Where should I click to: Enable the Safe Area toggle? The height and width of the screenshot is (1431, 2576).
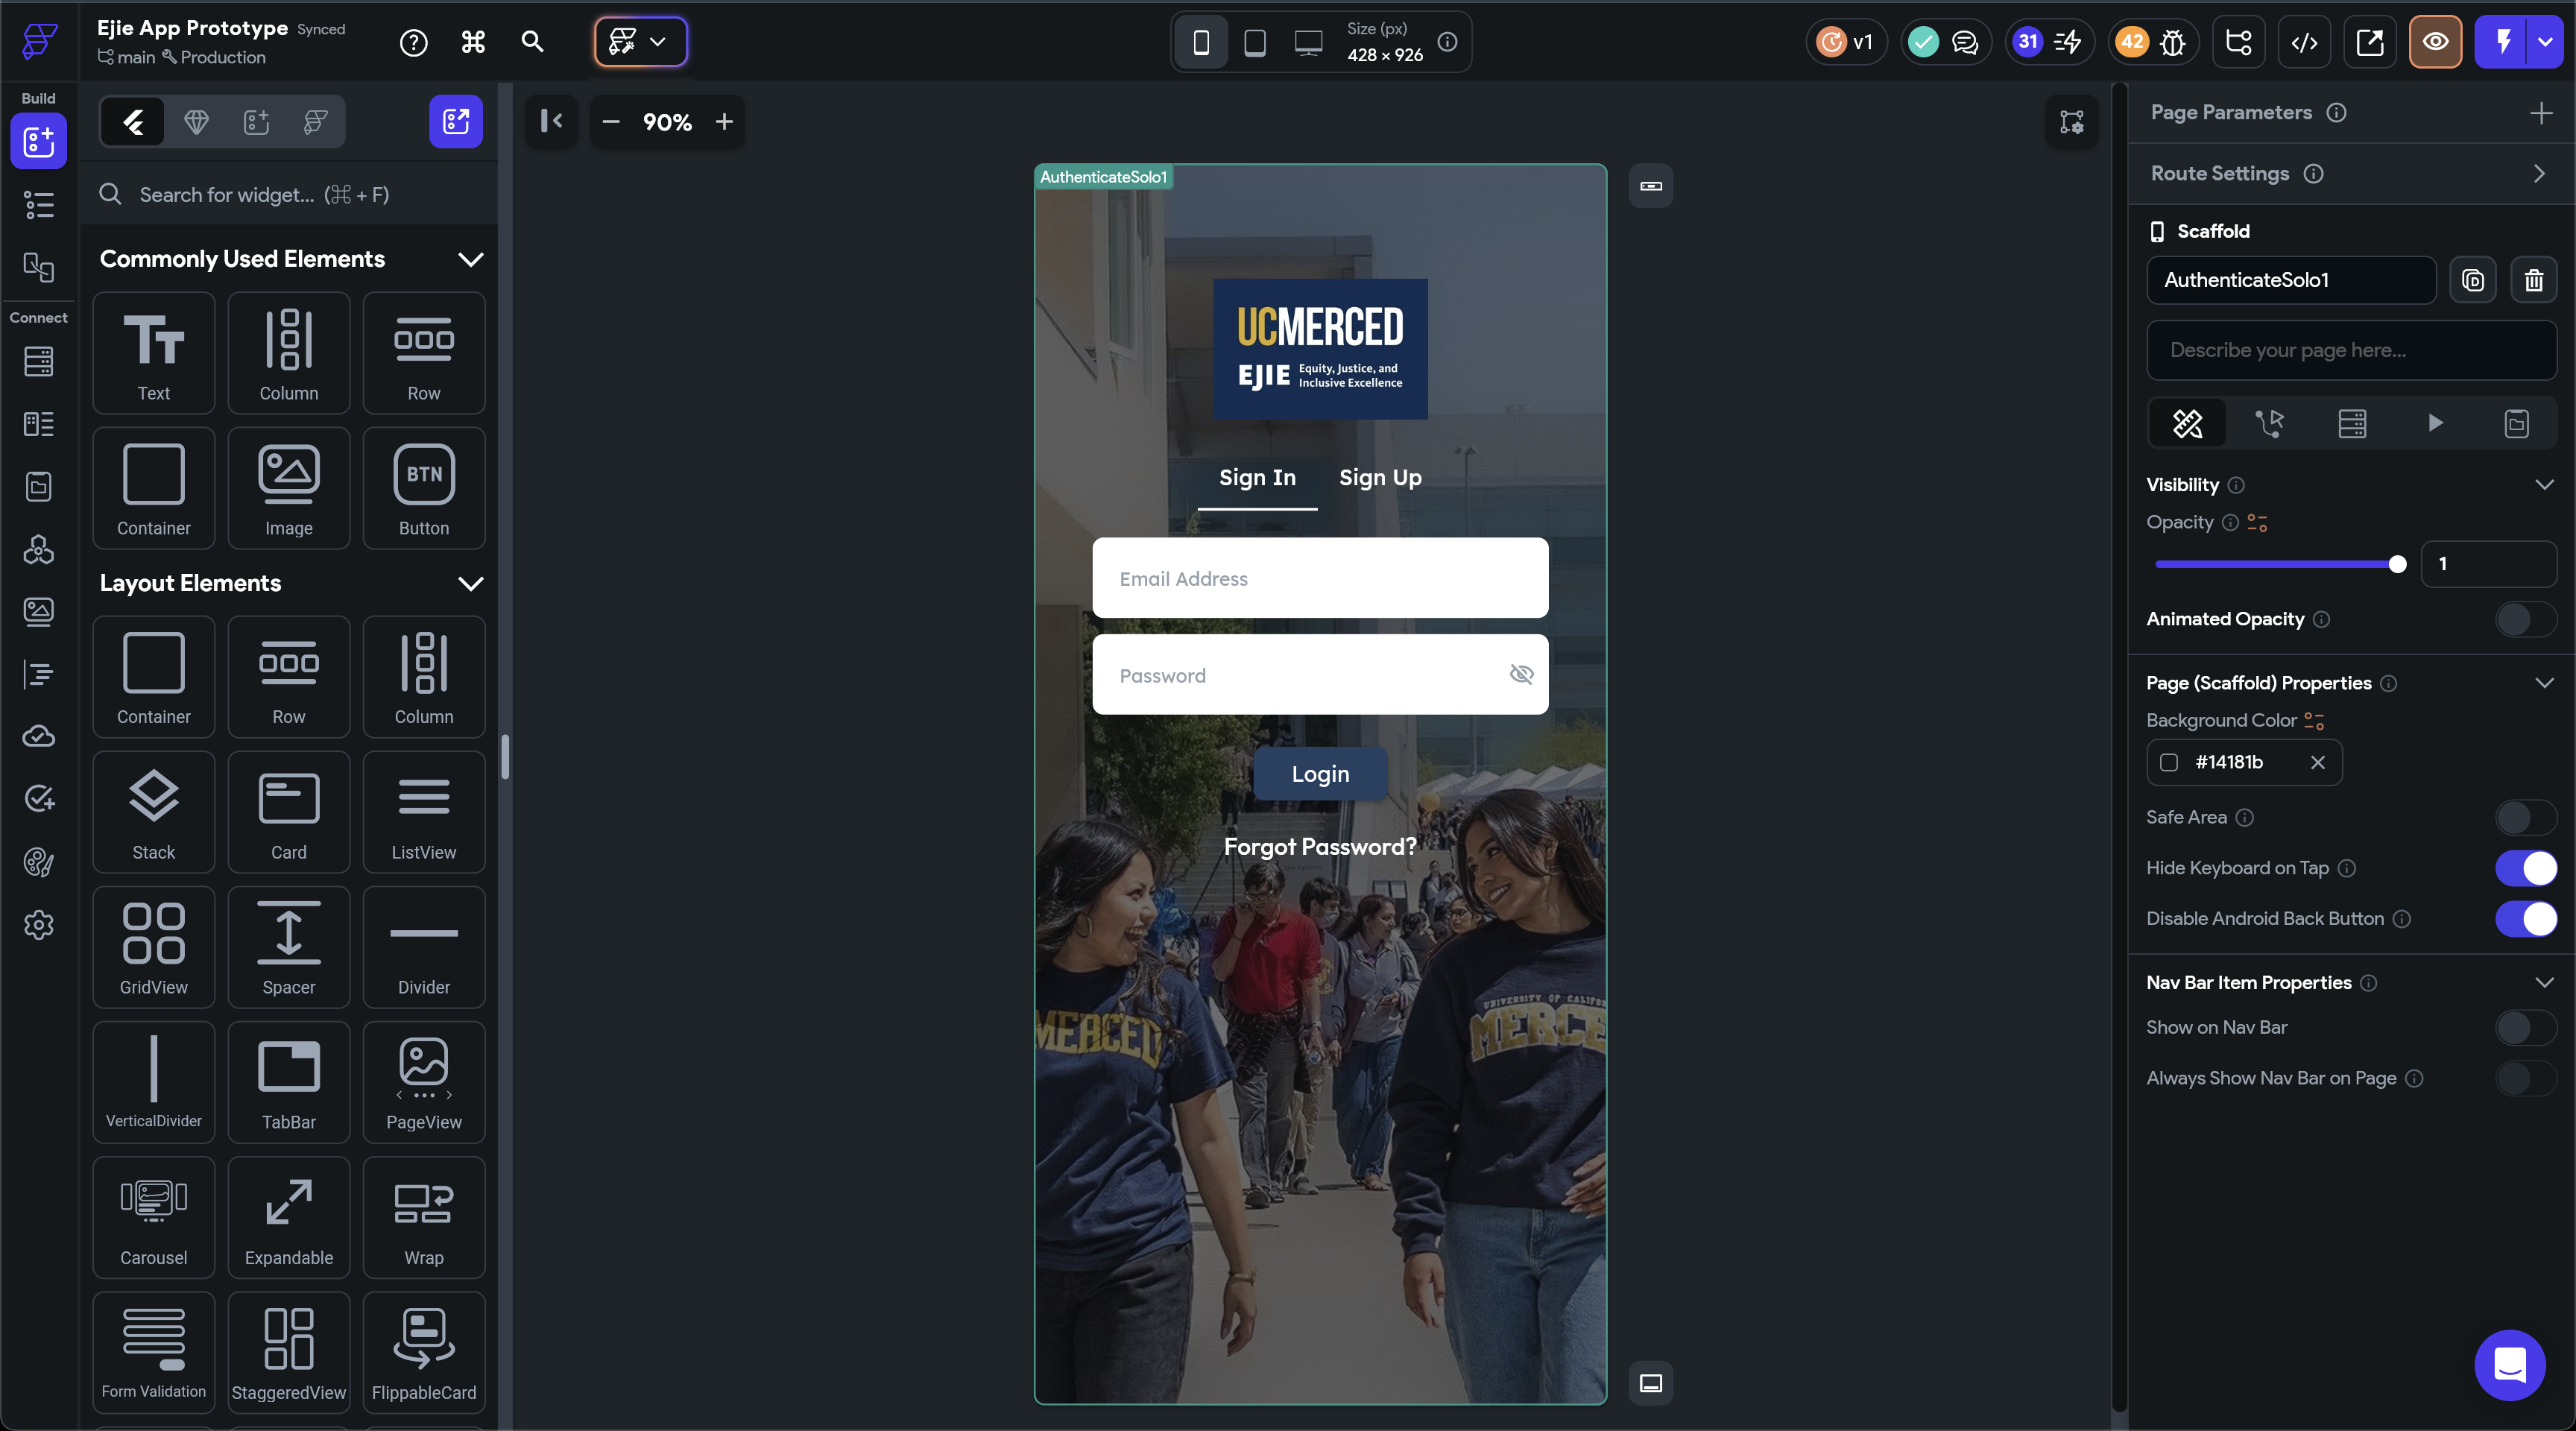pos(2525,818)
